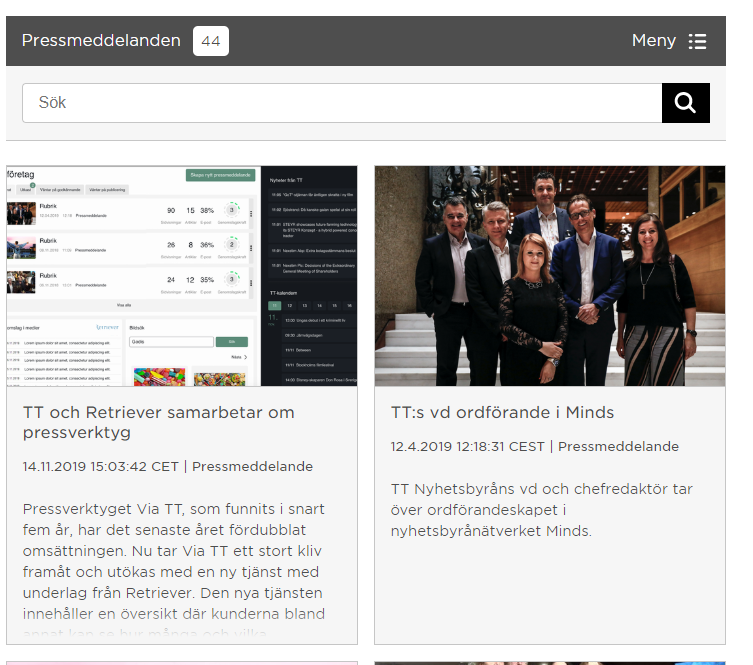Select the Pressmeddelanden header title
Viewport: 753px width, 665px height.
click(x=101, y=41)
